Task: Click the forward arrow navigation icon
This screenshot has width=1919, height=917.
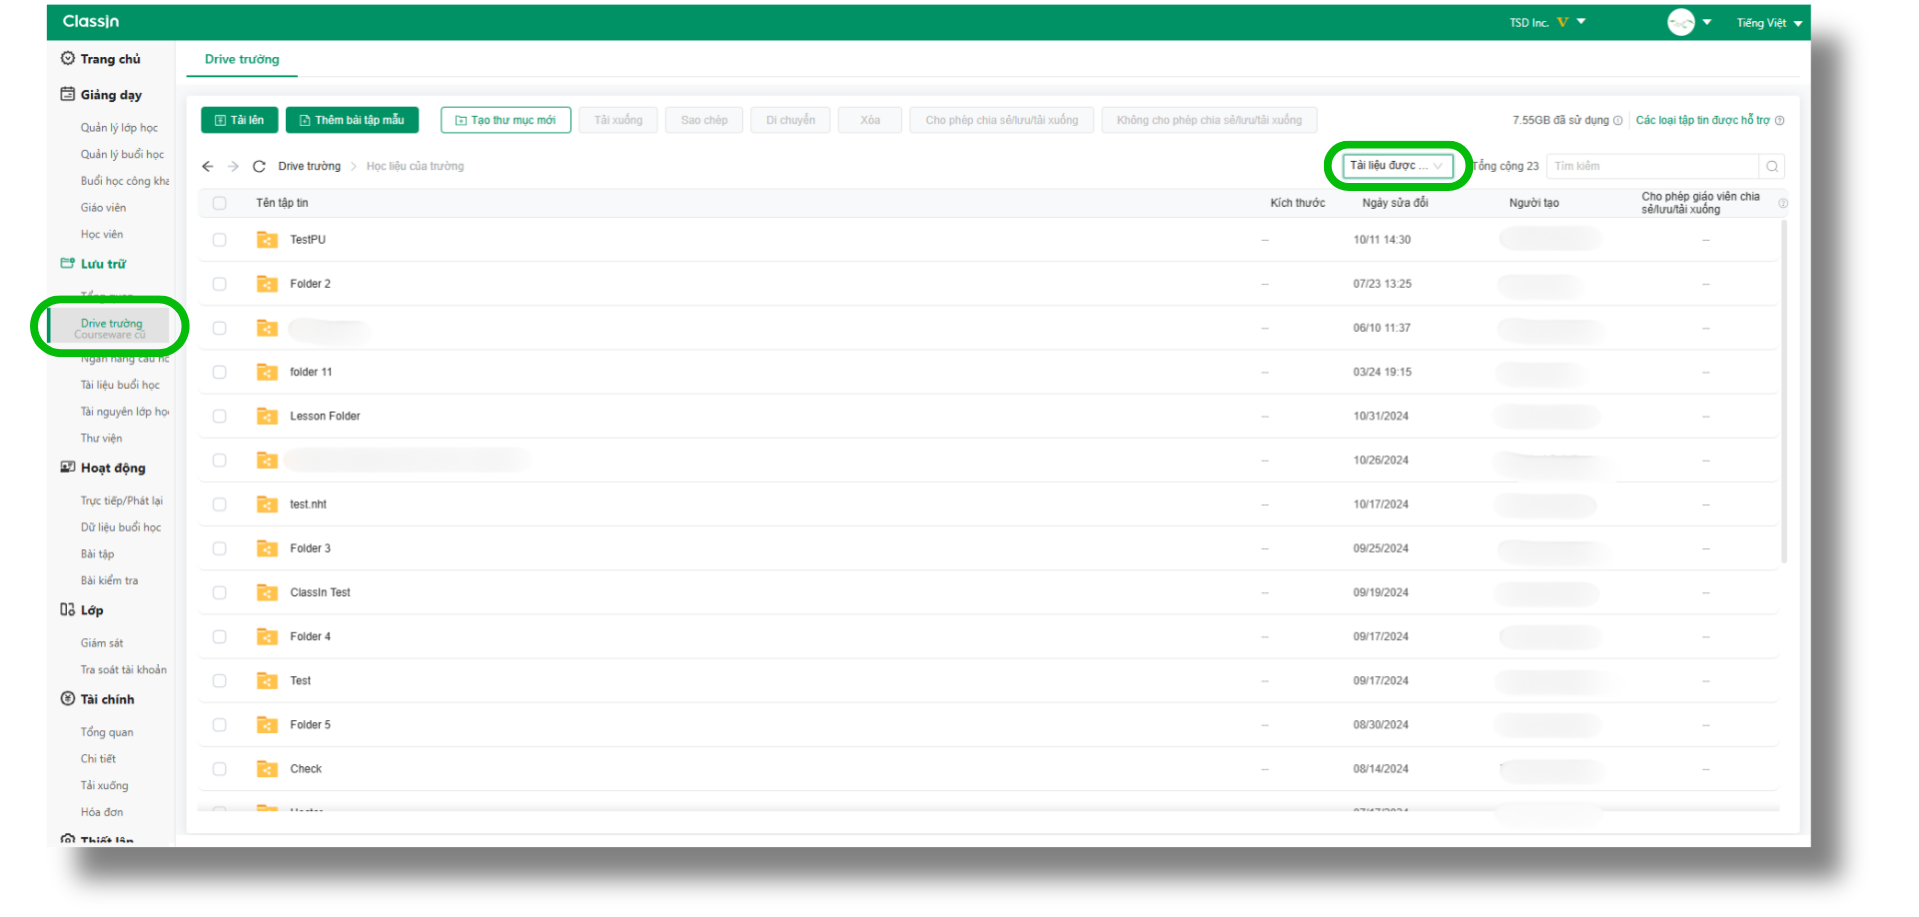Action: point(233,166)
